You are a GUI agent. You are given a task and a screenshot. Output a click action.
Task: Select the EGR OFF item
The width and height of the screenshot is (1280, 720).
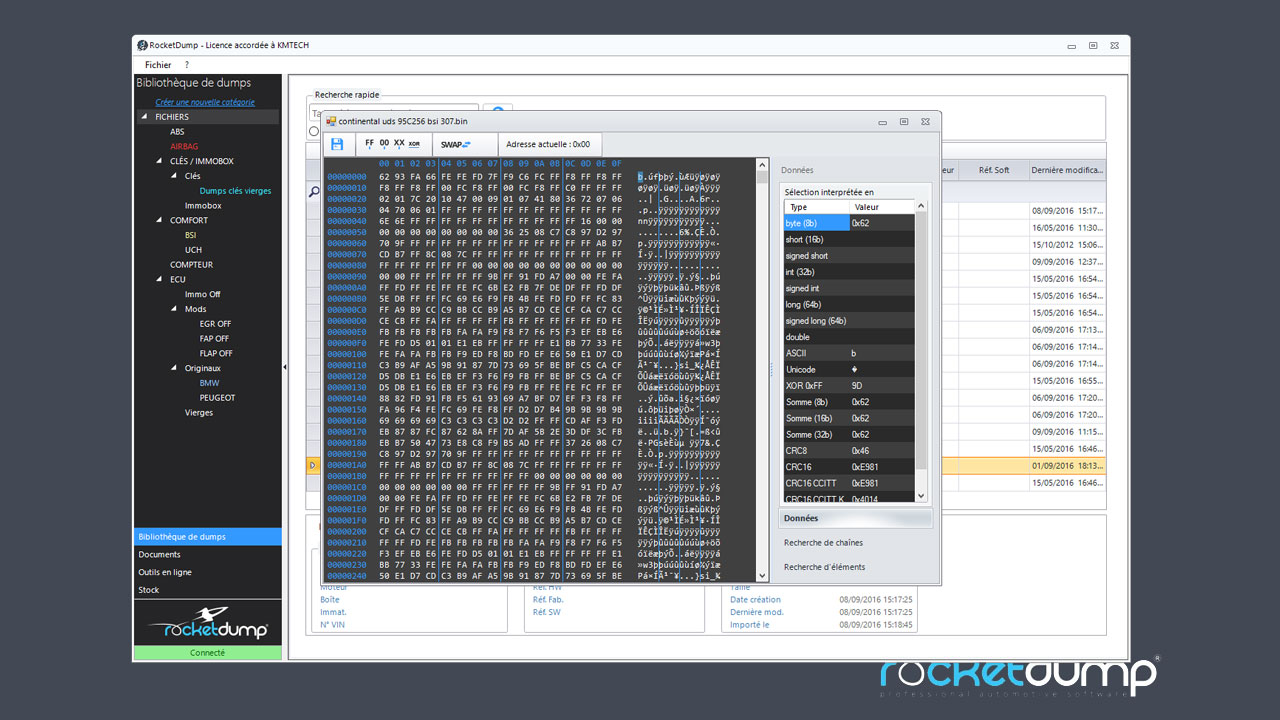tap(215, 324)
